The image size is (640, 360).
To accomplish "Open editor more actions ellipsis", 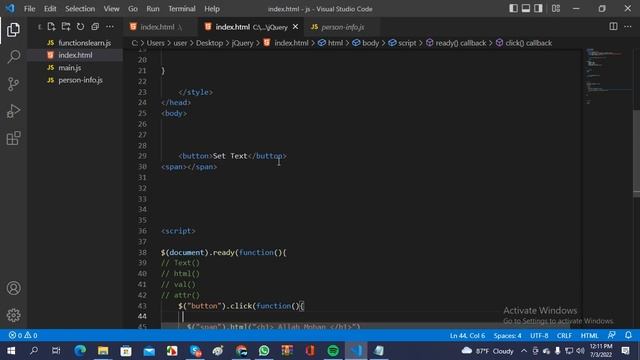I will pyautogui.click(x=628, y=27).
